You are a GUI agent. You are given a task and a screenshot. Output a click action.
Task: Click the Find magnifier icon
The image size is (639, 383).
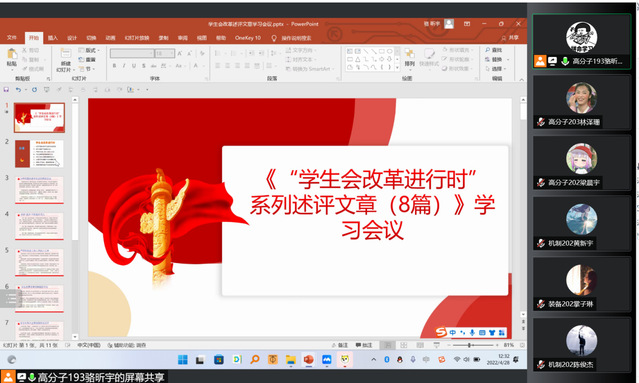click(488, 50)
